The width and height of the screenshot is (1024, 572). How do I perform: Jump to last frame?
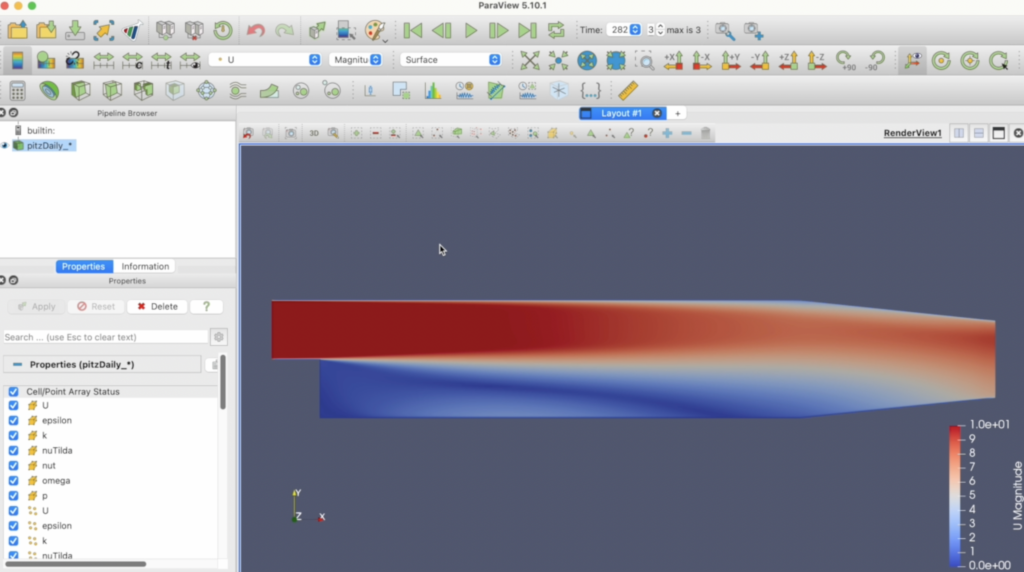coord(527,30)
